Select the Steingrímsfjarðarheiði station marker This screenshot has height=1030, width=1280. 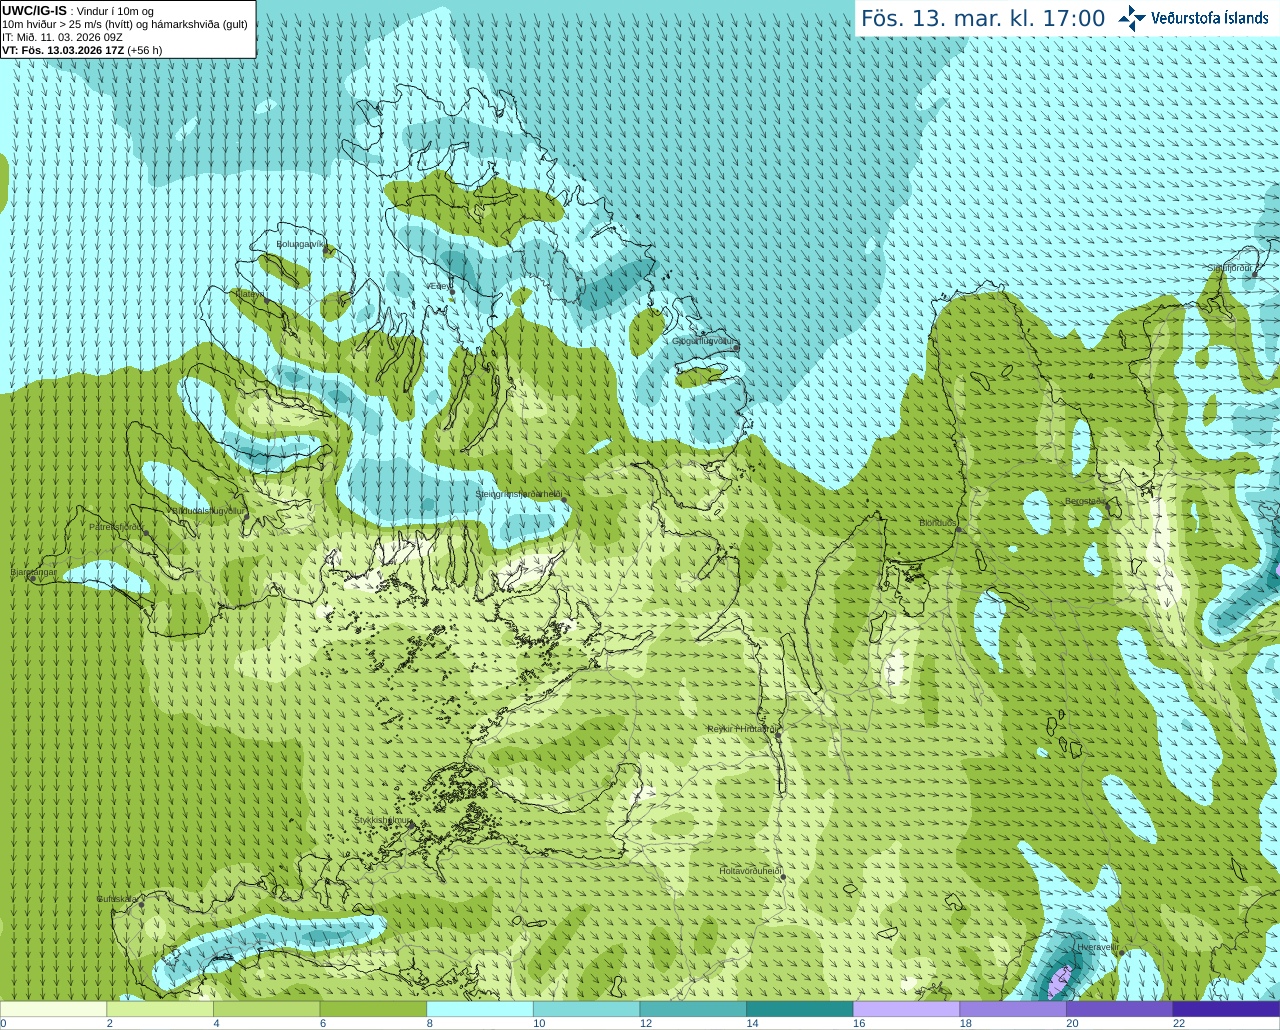(563, 499)
